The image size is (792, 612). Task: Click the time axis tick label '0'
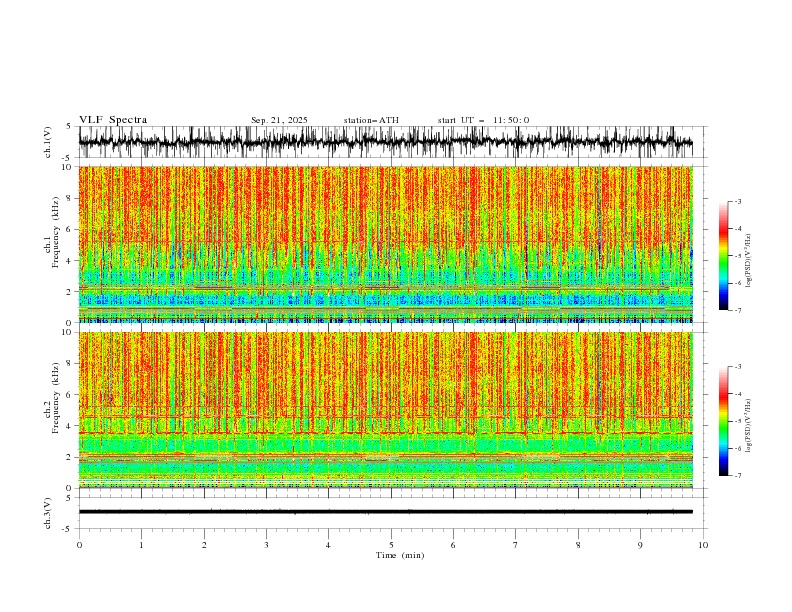79,545
